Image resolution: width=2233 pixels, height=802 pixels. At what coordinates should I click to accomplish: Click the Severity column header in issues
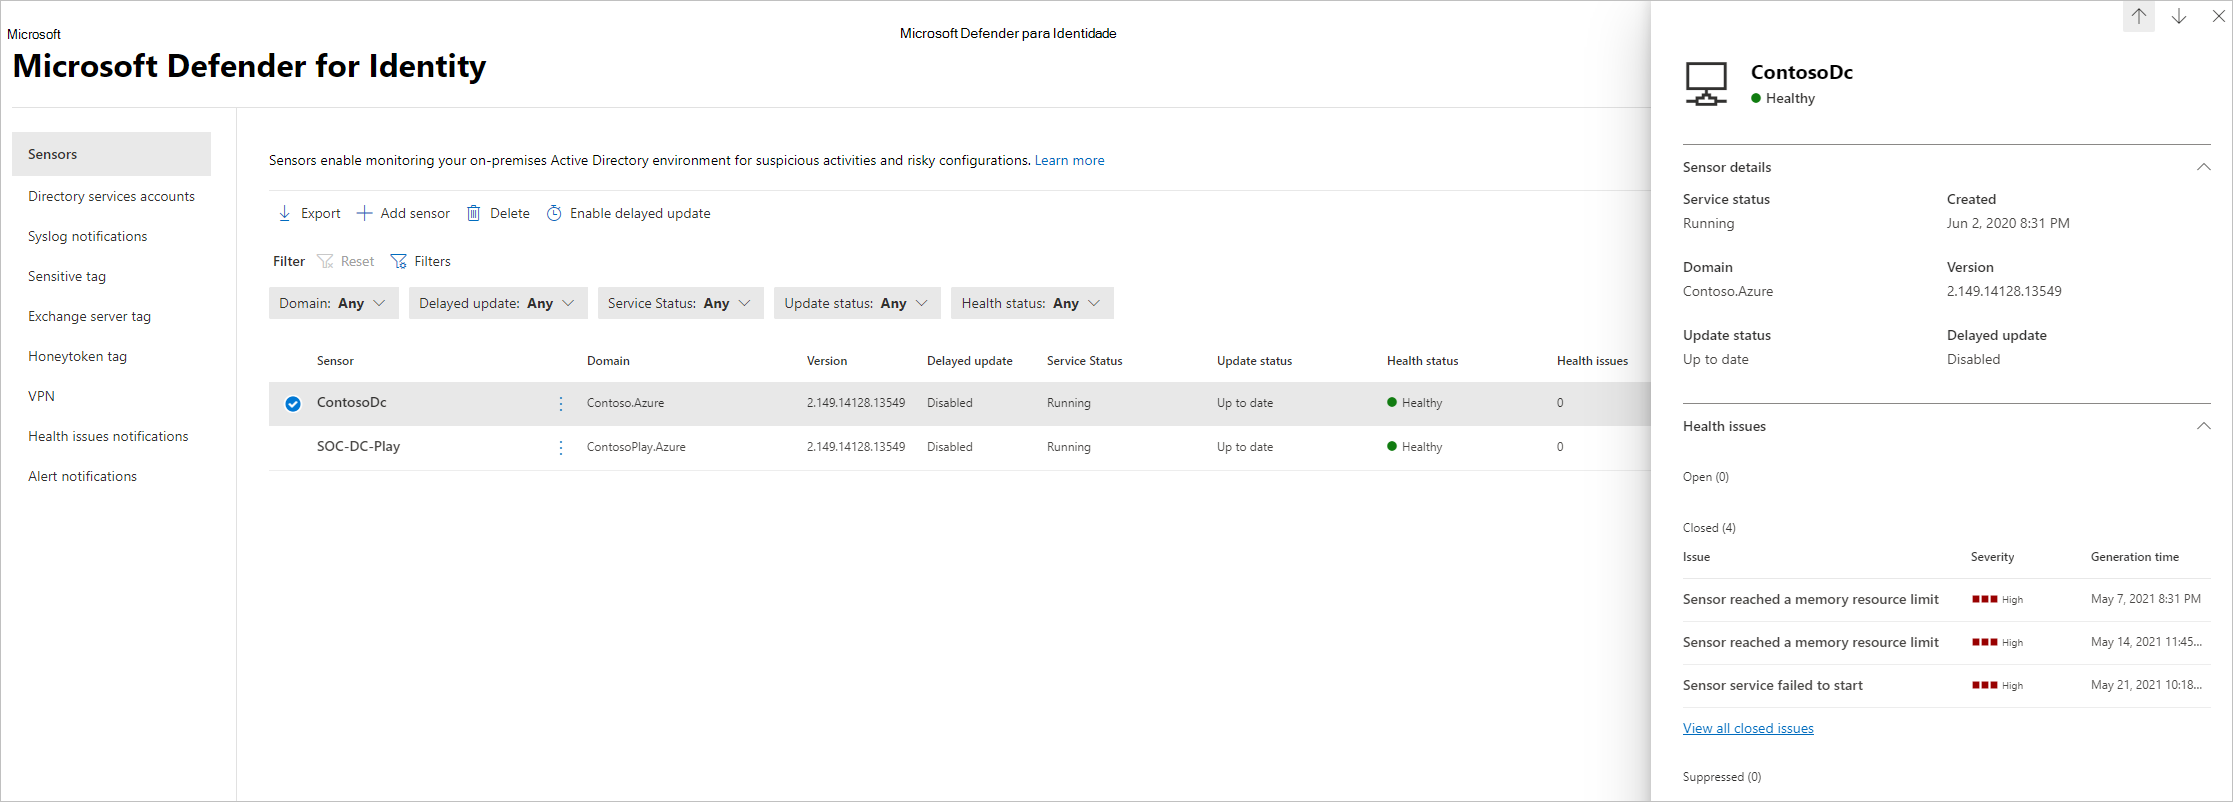(x=1992, y=557)
